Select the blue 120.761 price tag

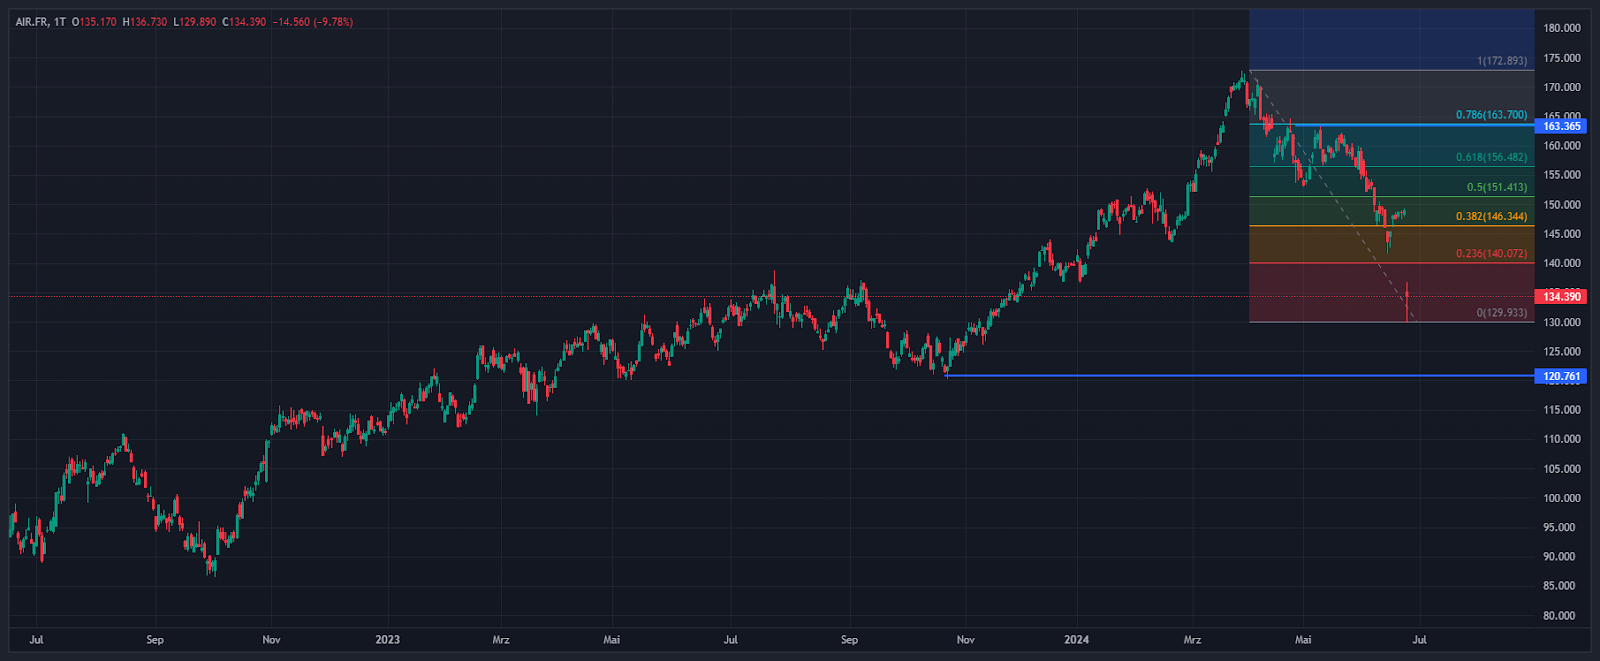click(x=1561, y=377)
